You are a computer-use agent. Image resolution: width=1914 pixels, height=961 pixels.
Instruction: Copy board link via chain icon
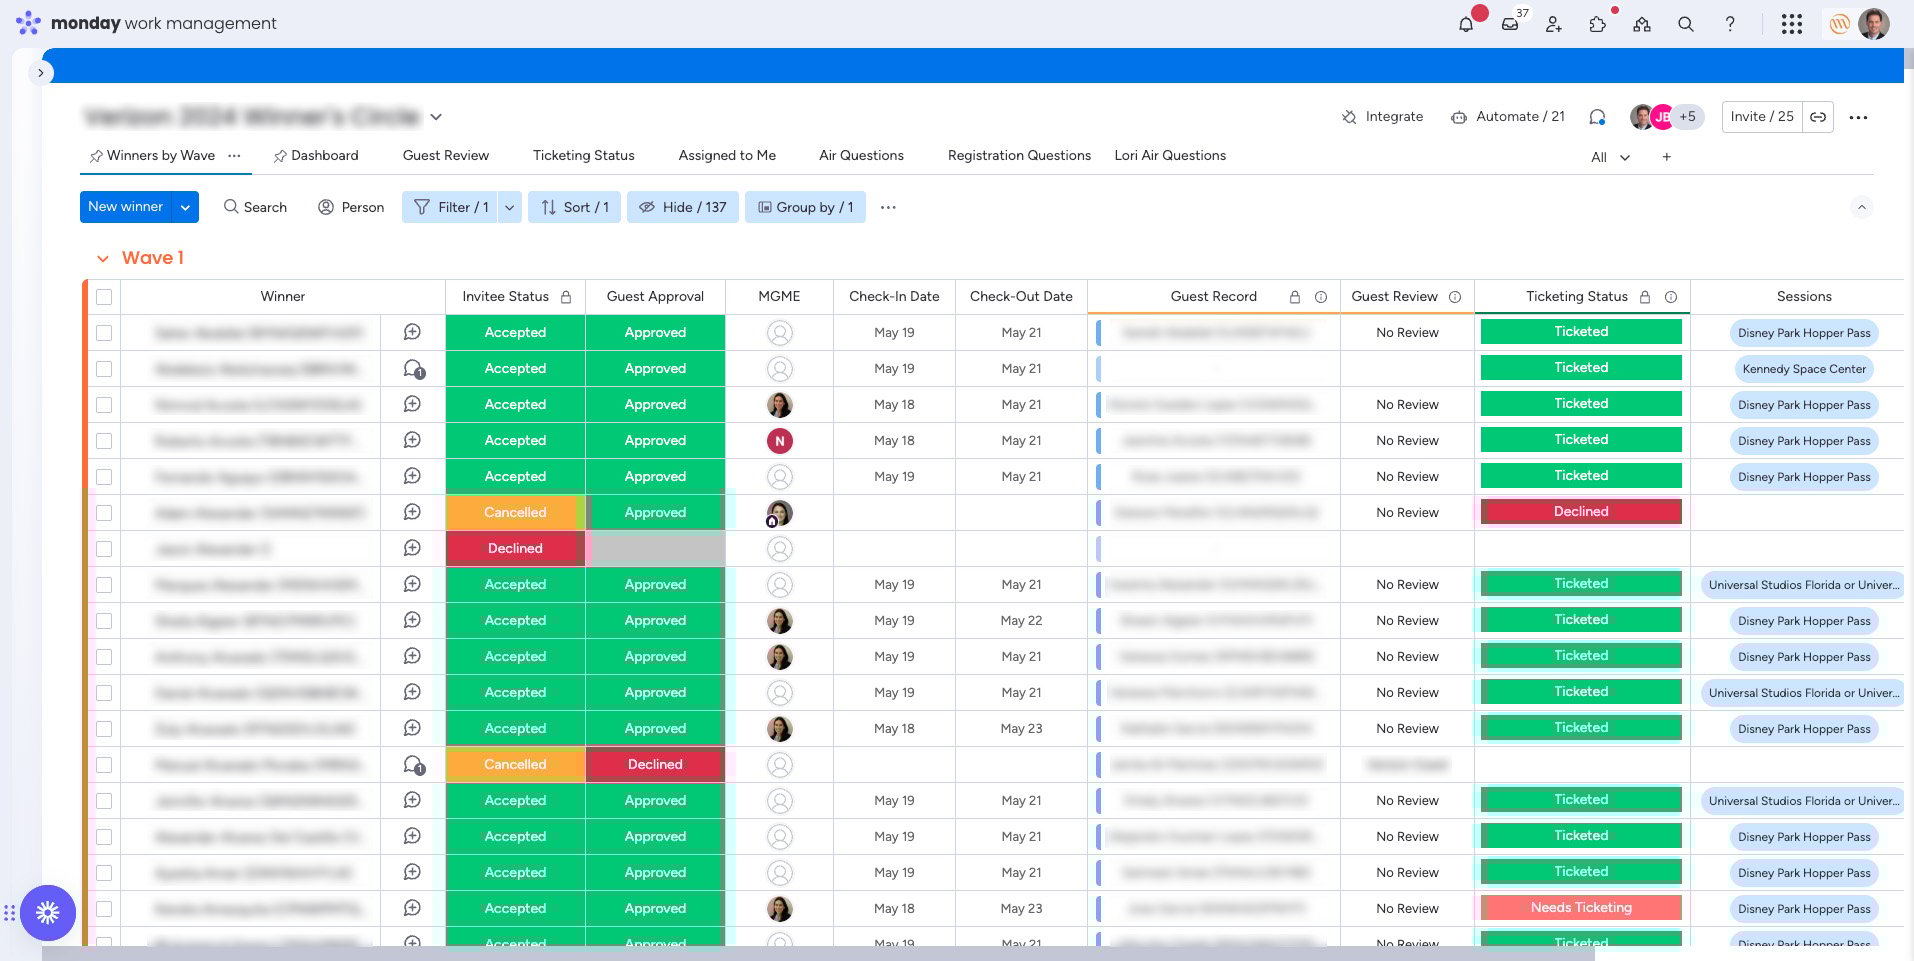pos(1818,117)
